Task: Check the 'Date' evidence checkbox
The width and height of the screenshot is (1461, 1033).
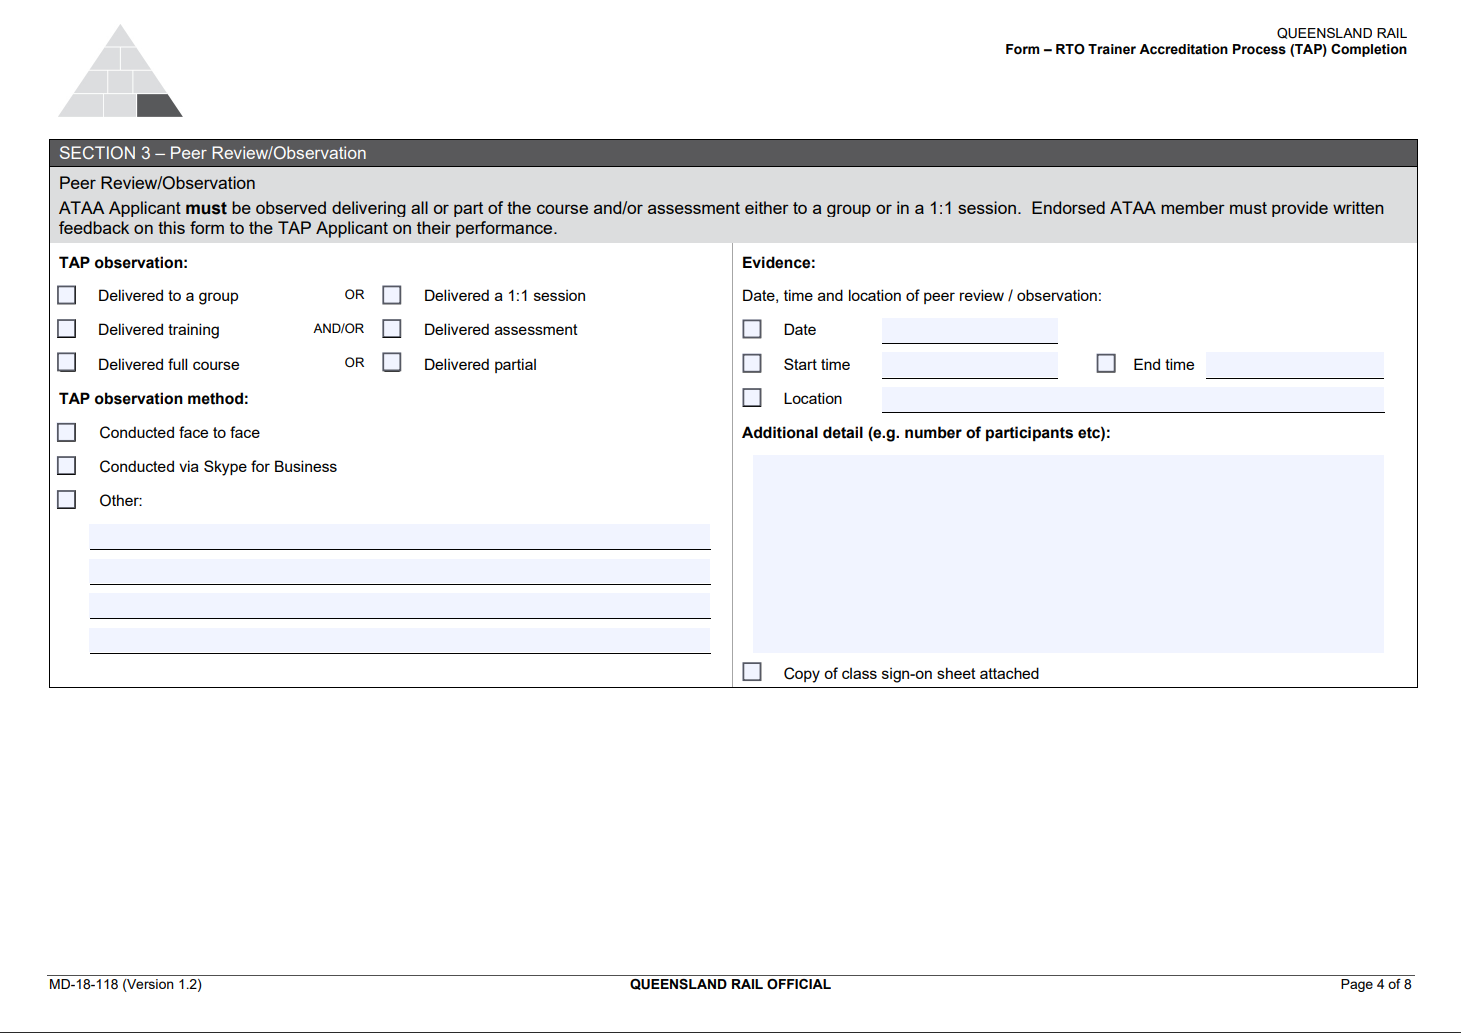Action: pos(752,329)
